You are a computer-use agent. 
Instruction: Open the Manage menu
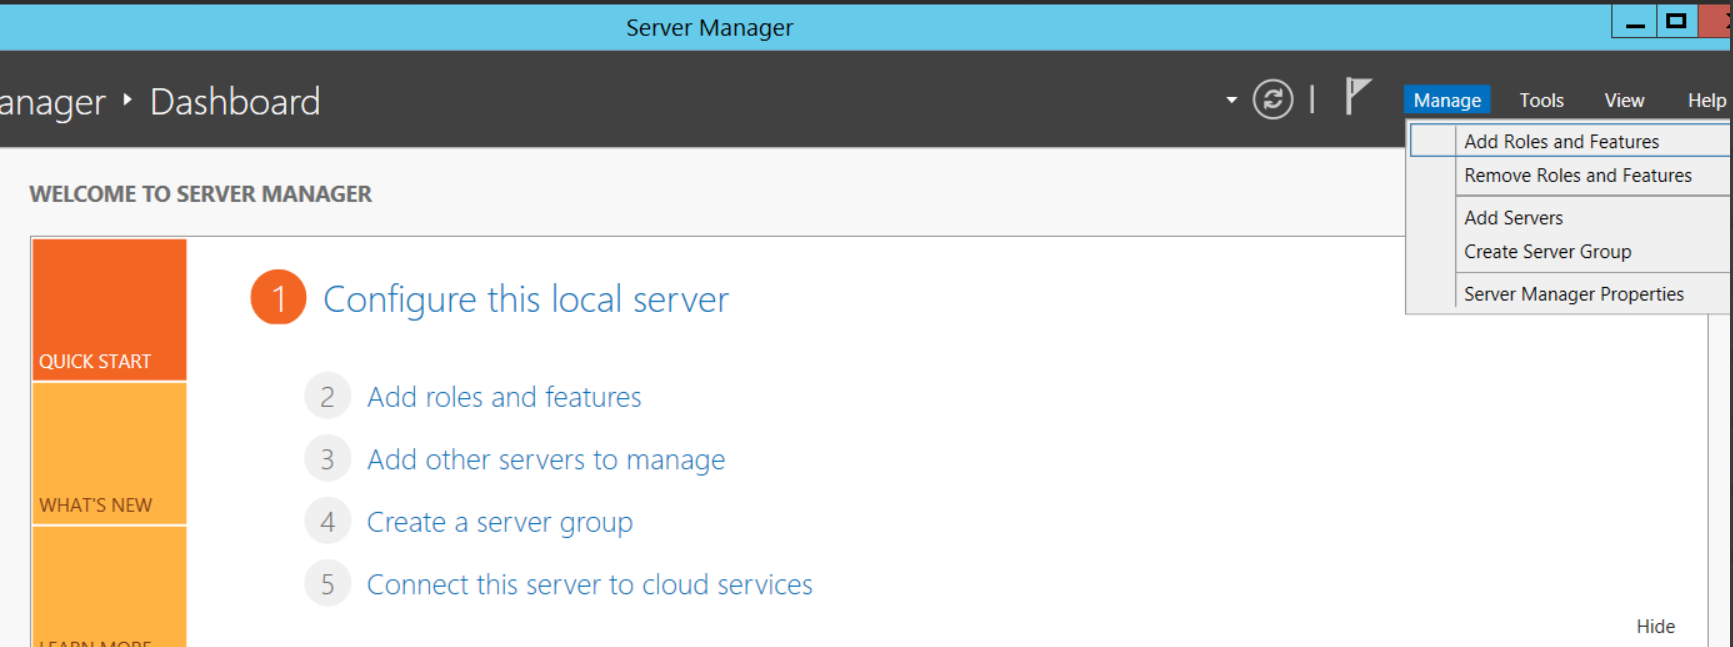(x=1447, y=100)
